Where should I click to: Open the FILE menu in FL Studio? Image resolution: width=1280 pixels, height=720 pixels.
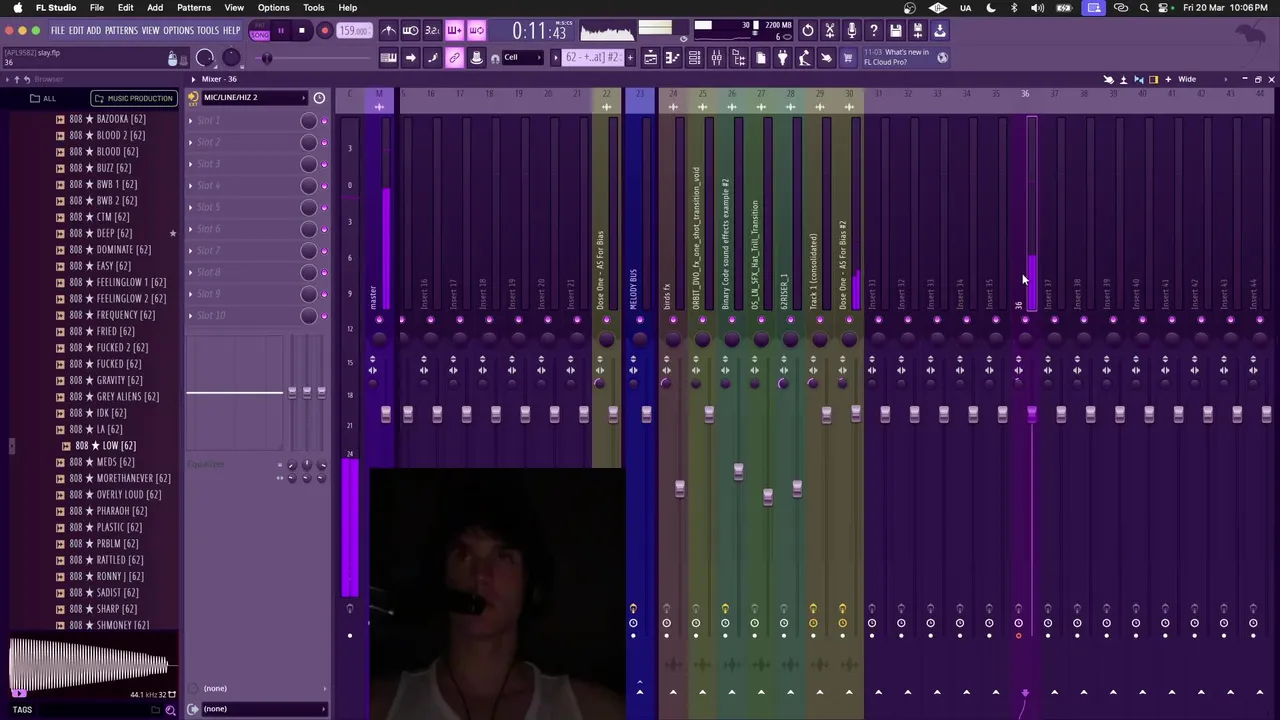pos(58,31)
